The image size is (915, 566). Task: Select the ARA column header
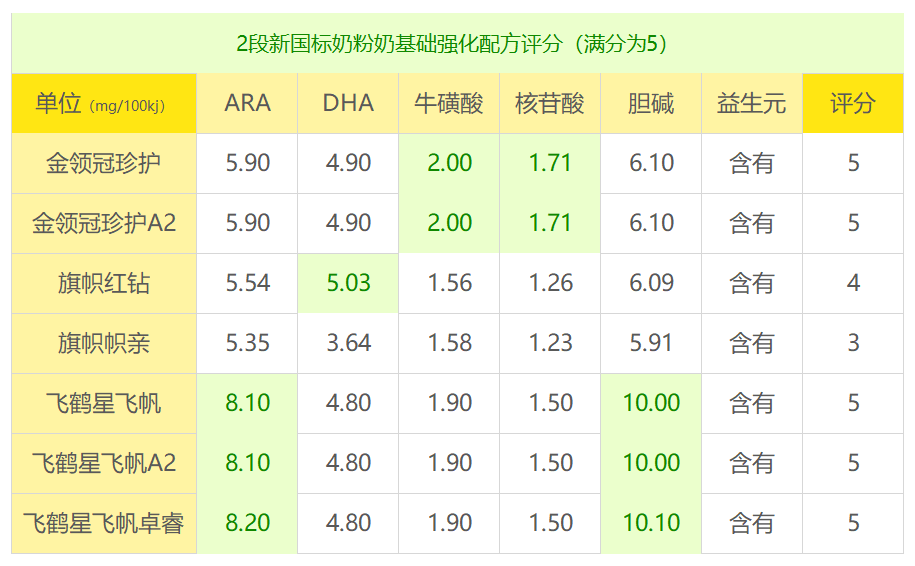click(x=247, y=103)
